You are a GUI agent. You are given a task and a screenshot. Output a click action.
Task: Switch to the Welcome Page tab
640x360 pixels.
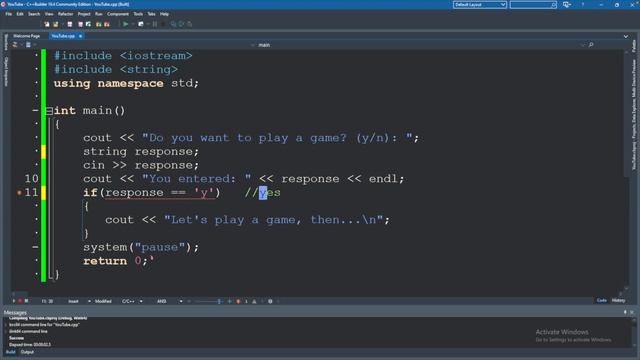(27, 36)
